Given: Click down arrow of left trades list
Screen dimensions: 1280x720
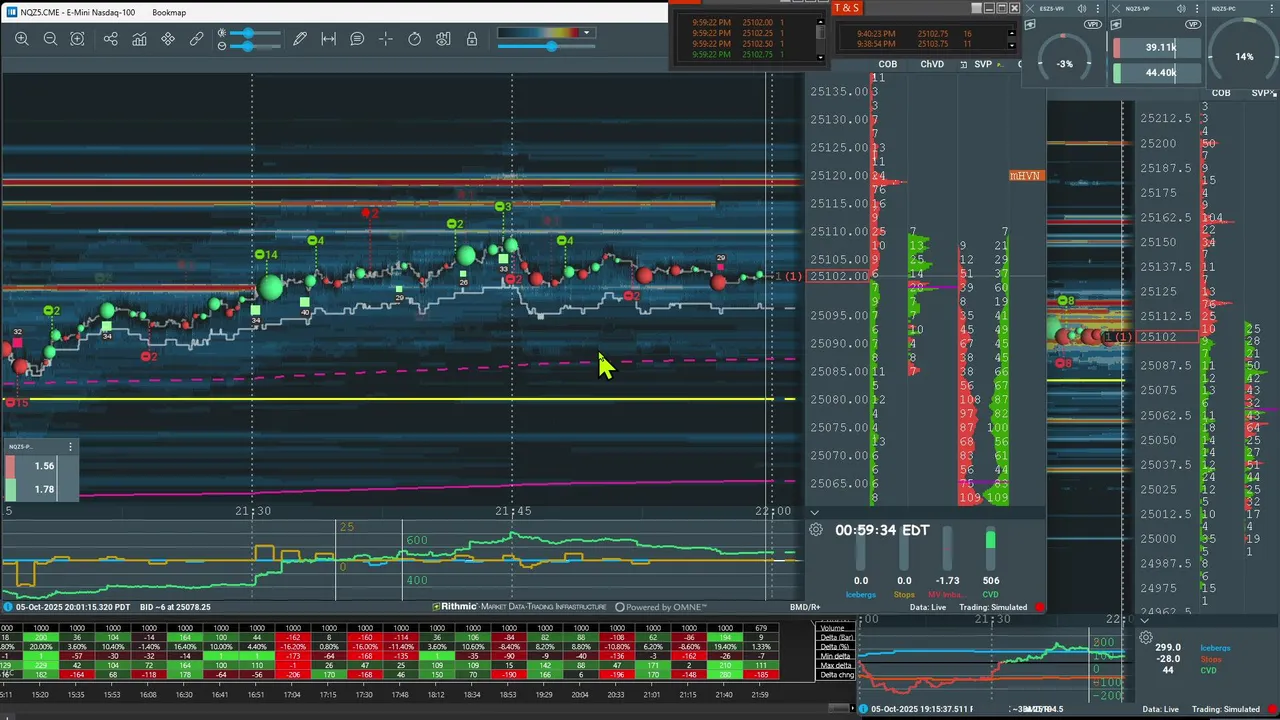Looking at the screenshot, I should coord(821,57).
